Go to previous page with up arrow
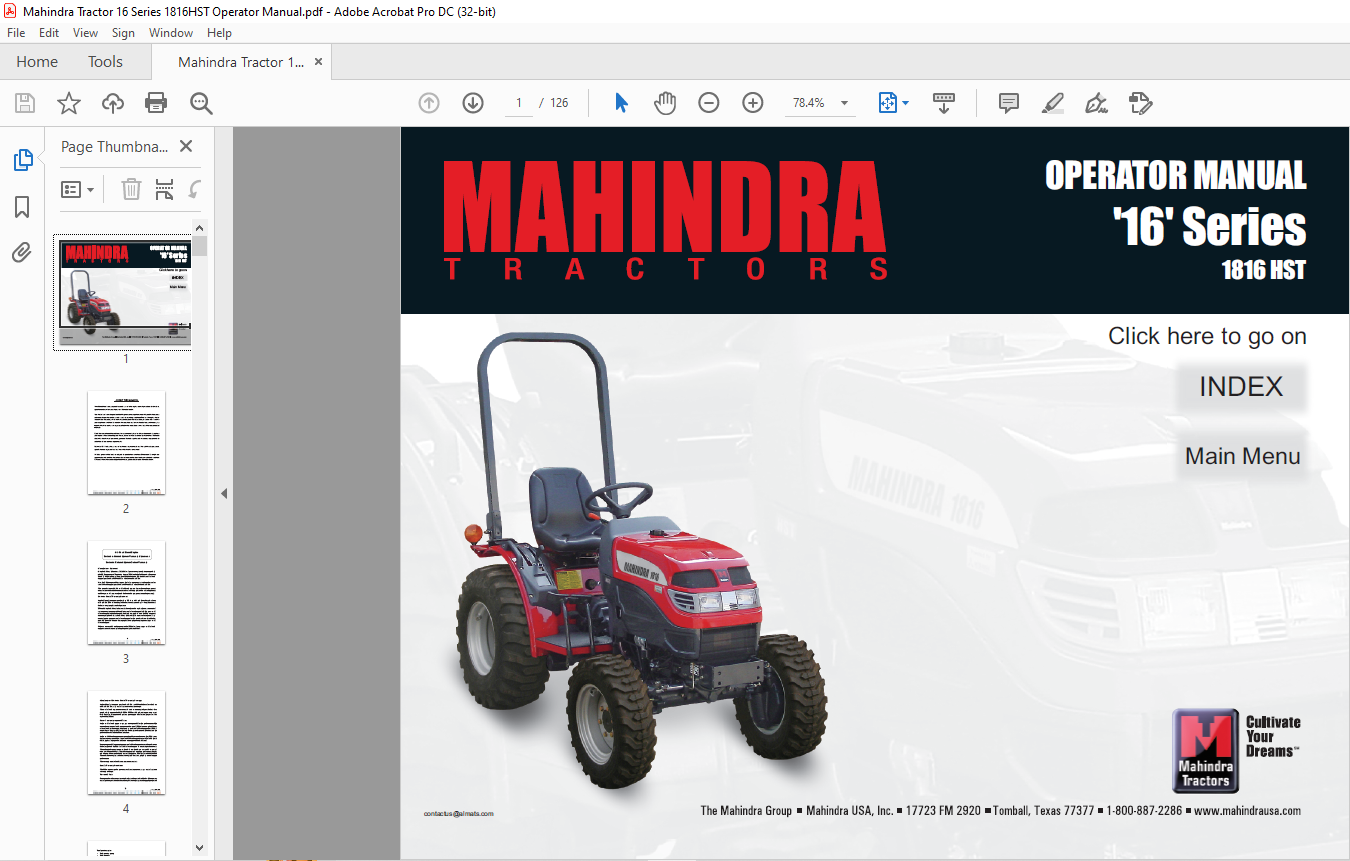Image resolution: width=1350 pixels, height=861 pixels. [429, 103]
